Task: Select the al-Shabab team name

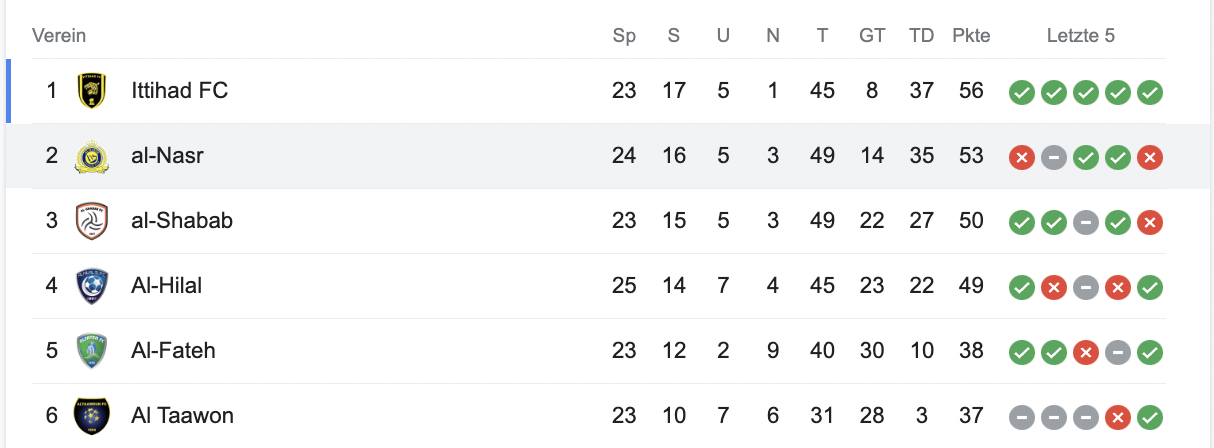Action: point(182,221)
